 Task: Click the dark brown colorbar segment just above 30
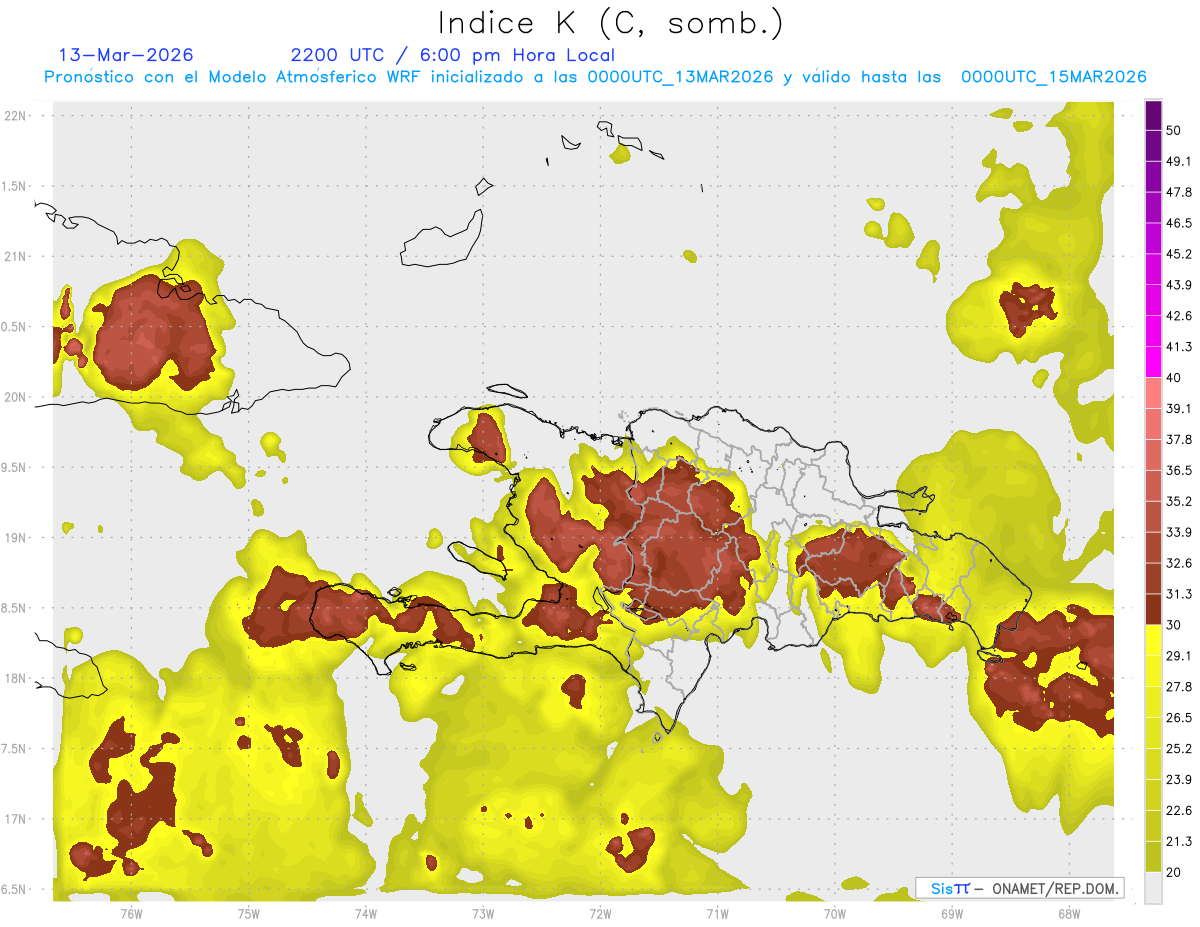1153,609
